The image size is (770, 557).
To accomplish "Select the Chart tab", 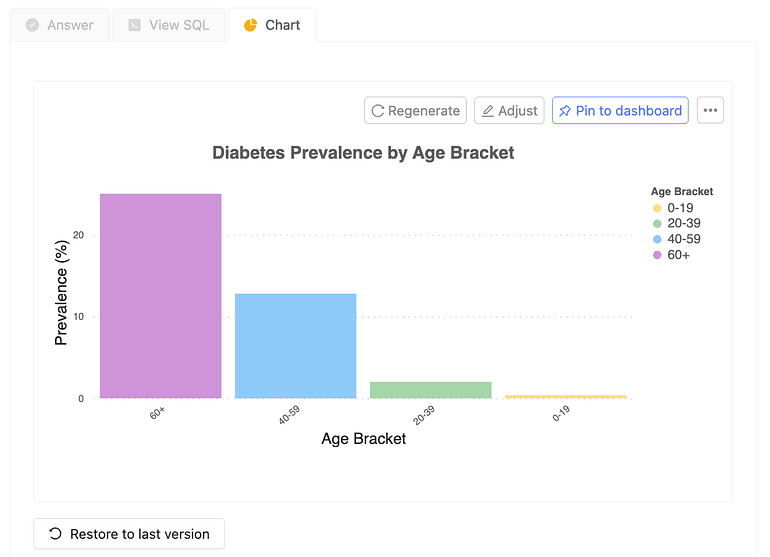I will point(272,25).
